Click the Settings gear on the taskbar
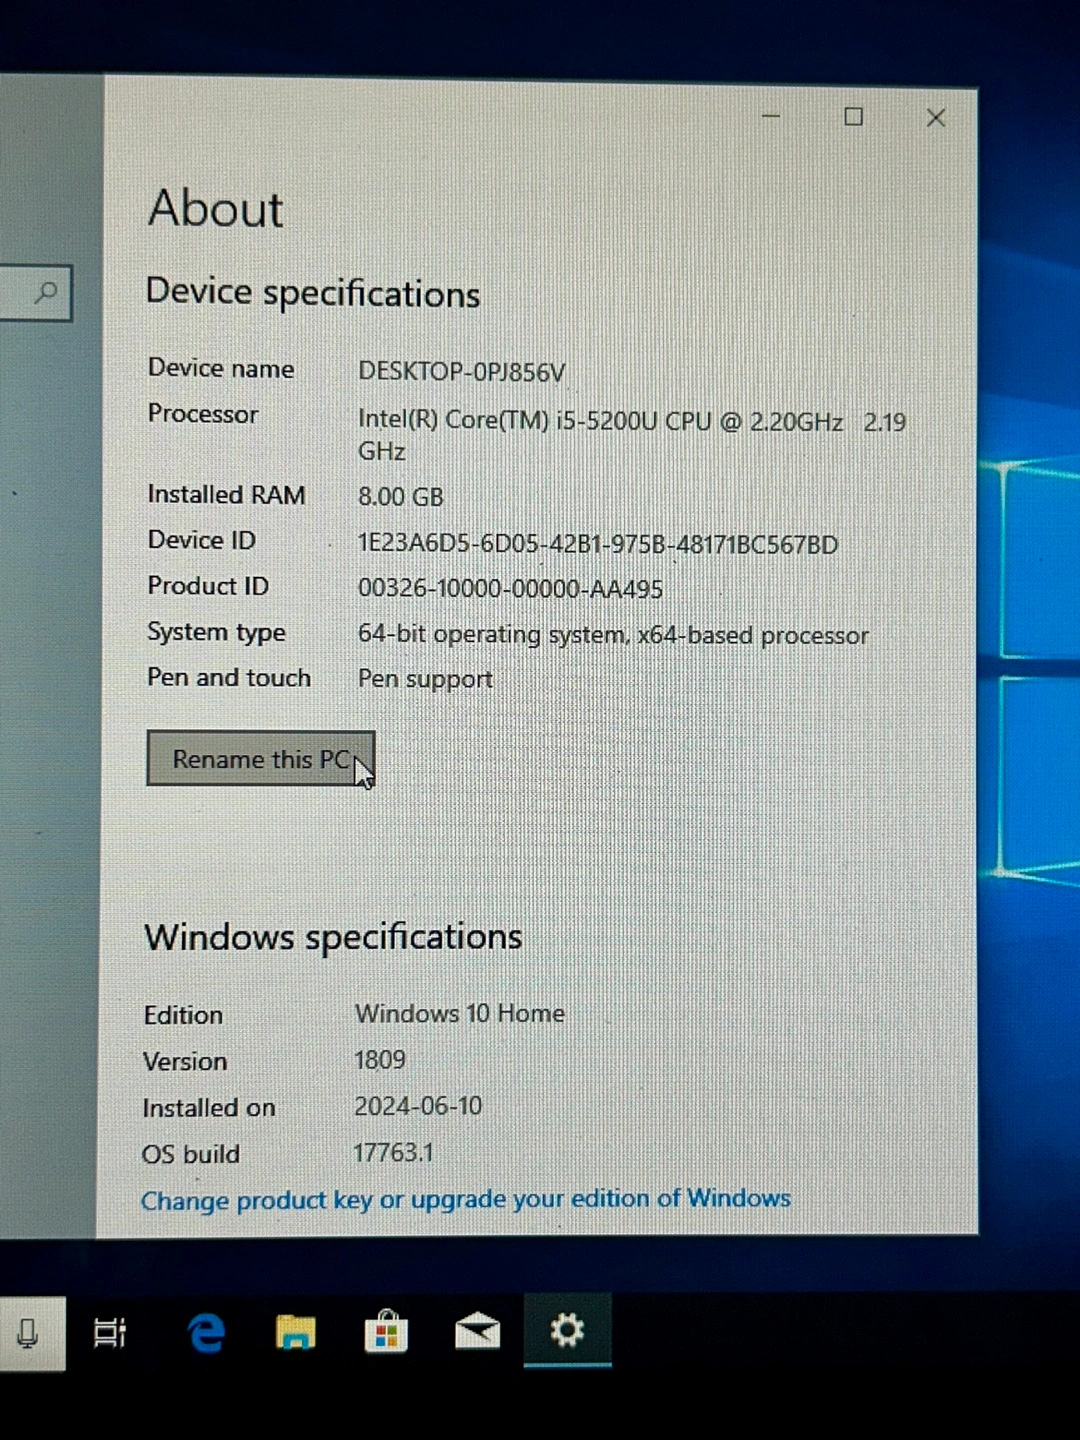The height and width of the screenshot is (1440, 1080). point(567,1331)
